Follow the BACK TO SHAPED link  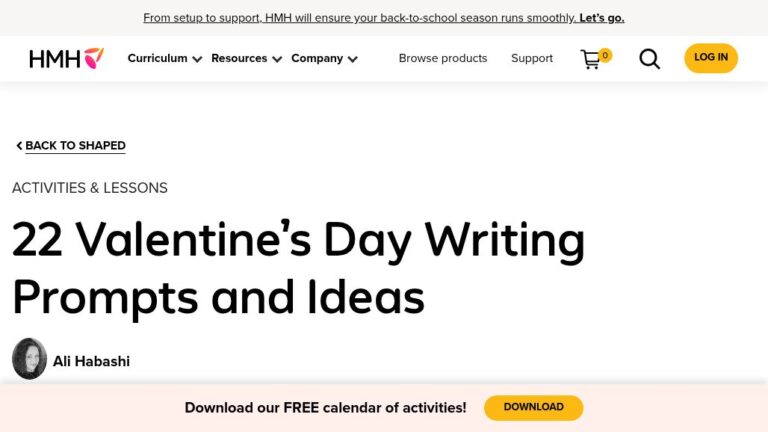click(75, 146)
